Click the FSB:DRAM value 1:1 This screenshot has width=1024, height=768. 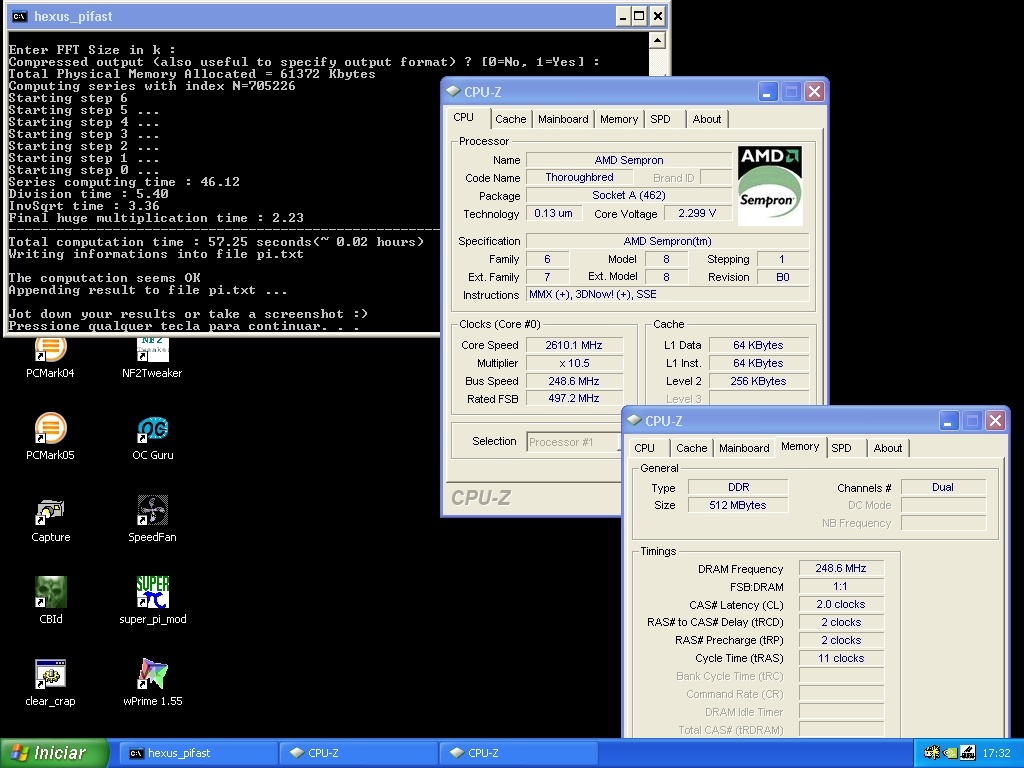coord(841,586)
